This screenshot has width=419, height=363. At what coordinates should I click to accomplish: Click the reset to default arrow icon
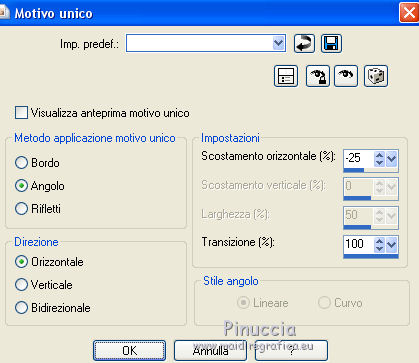click(304, 44)
